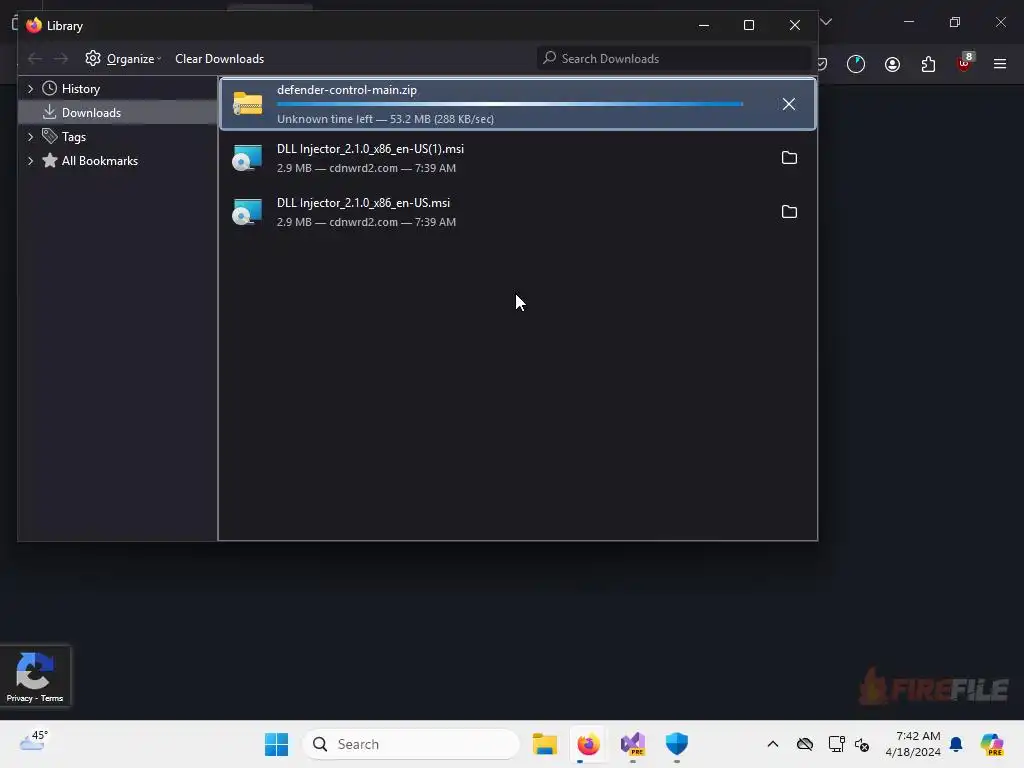Show hidden system tray icons
This screenshot has height=768, width=1024.
coord(773,744)
